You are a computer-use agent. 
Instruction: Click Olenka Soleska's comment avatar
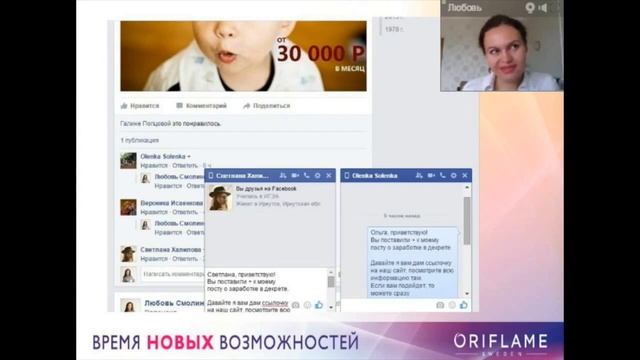coord(128,160)
